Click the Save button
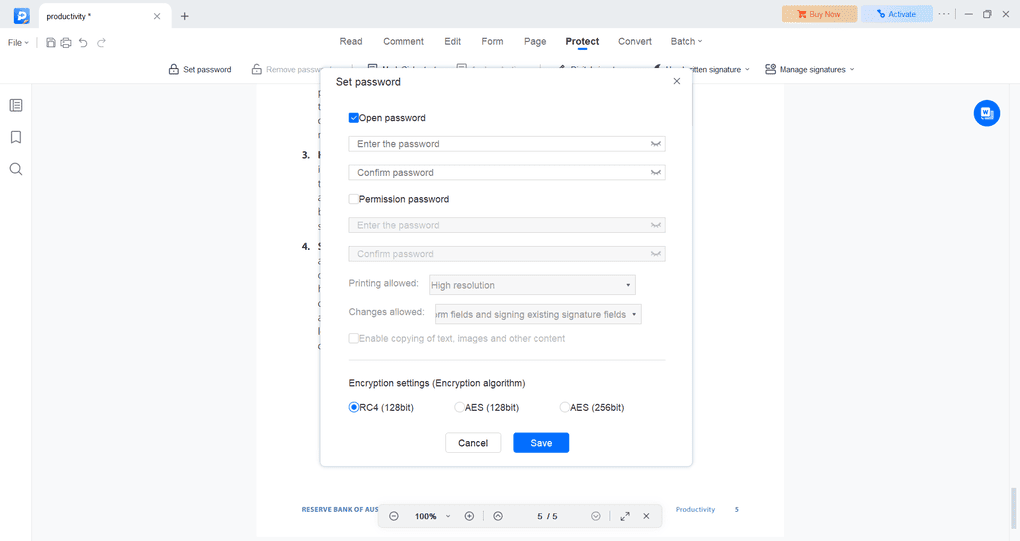Image resolution: width=1020 pixels, height=541 pixels. [x=541, y=443]
